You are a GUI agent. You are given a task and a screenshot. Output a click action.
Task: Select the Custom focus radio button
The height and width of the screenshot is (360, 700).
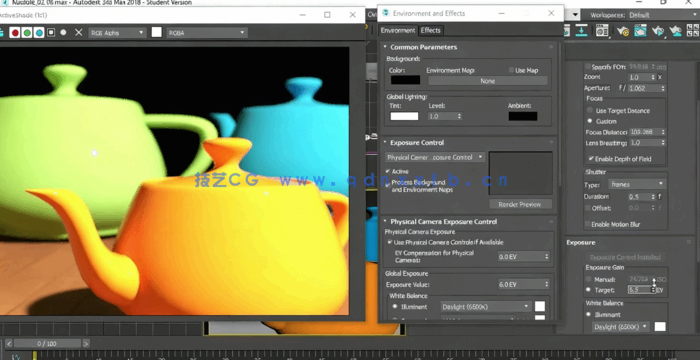[590, 121]
